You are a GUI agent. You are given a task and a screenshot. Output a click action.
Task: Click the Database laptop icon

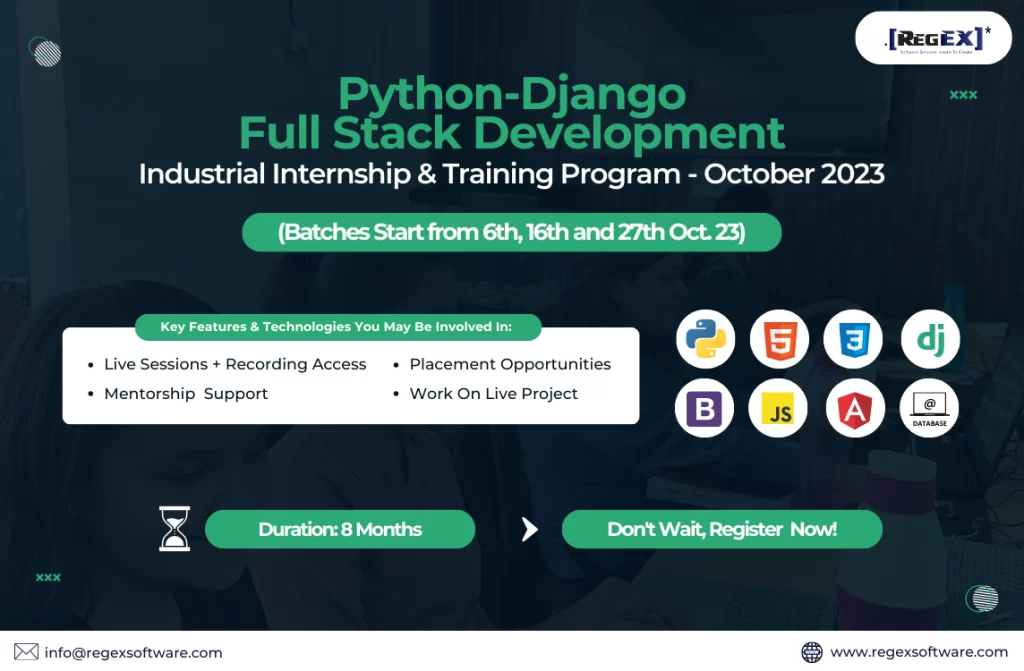[929, 408]
